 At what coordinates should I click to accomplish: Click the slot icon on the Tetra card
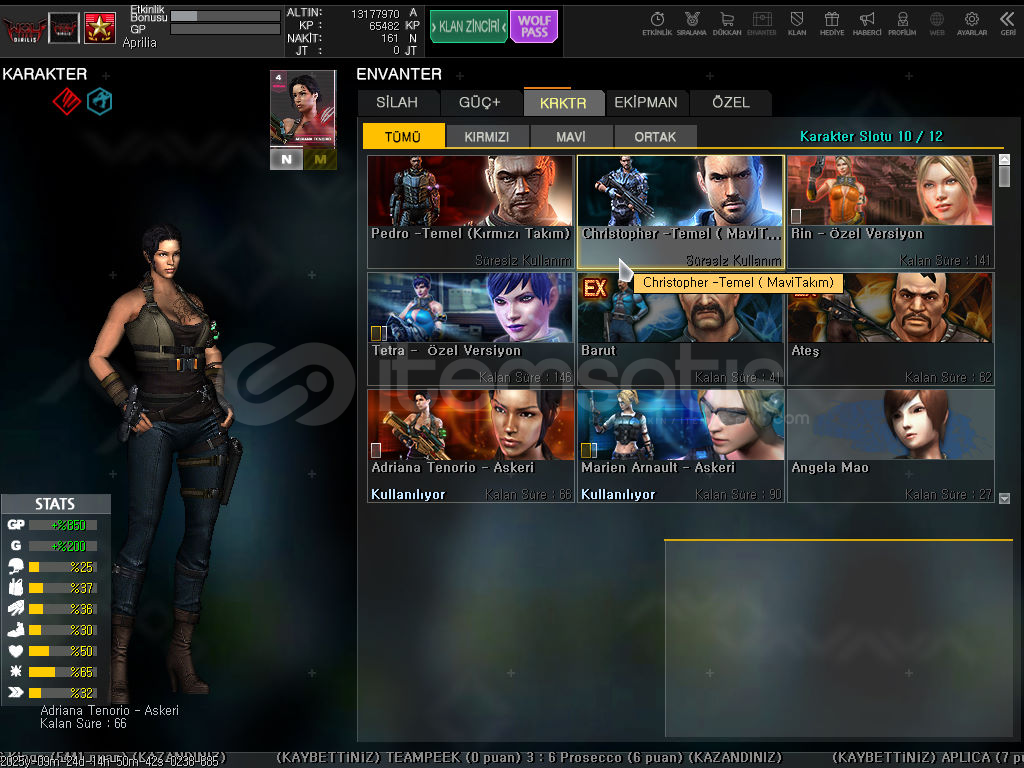click(379, 333)
